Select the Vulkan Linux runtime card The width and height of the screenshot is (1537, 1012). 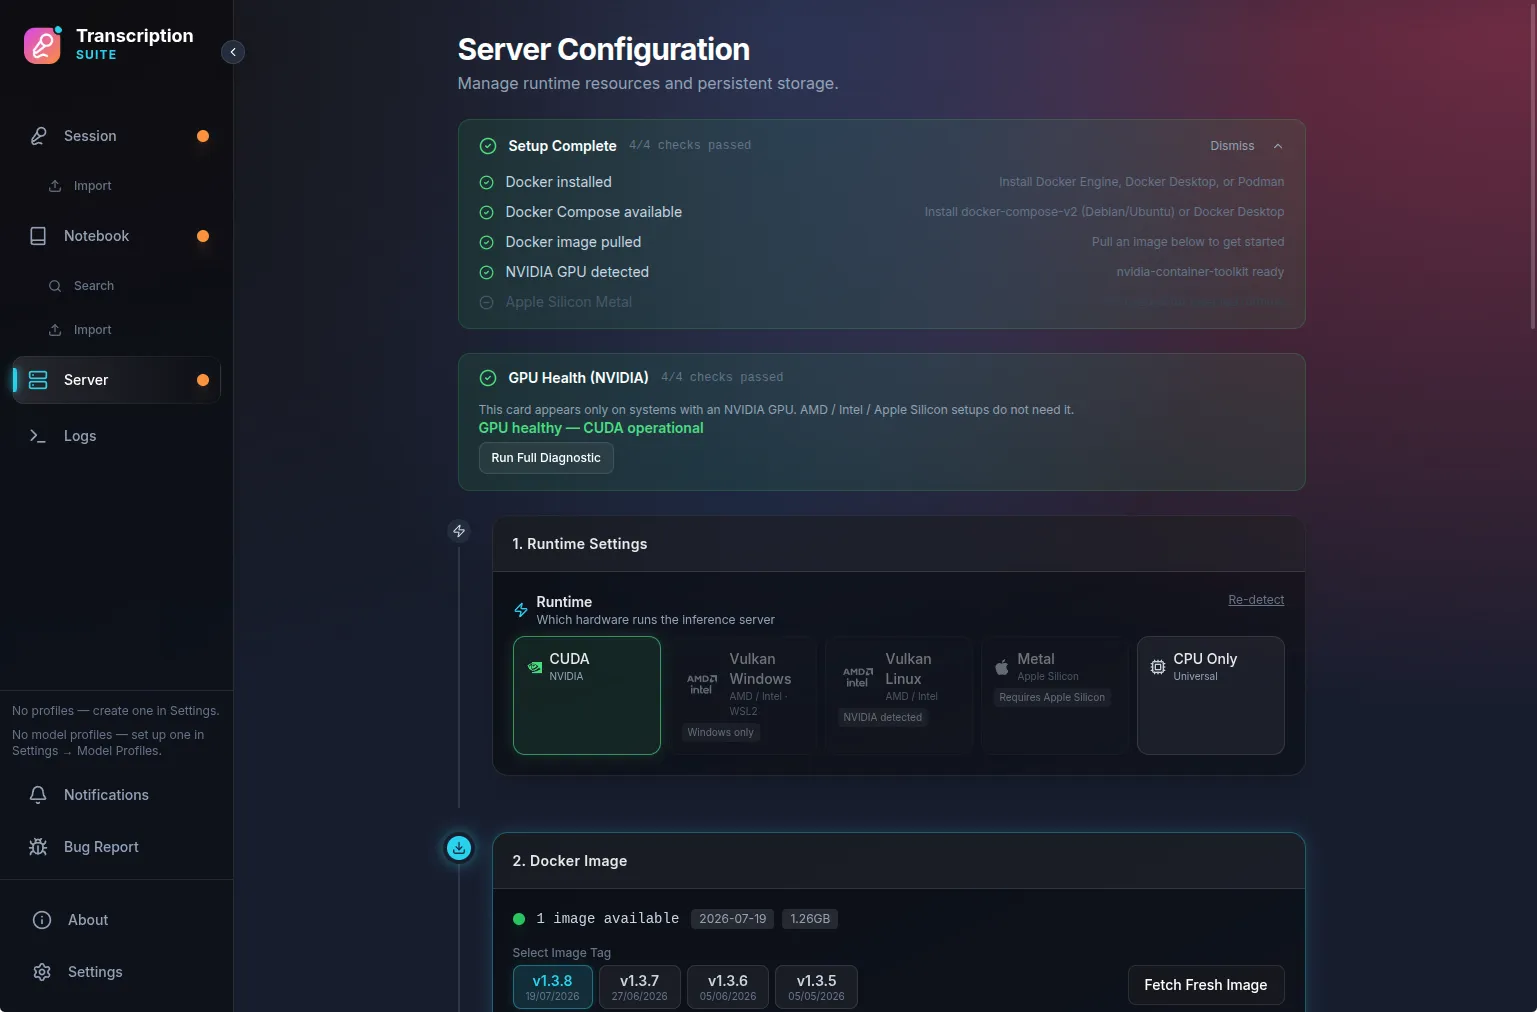point(899,695)
